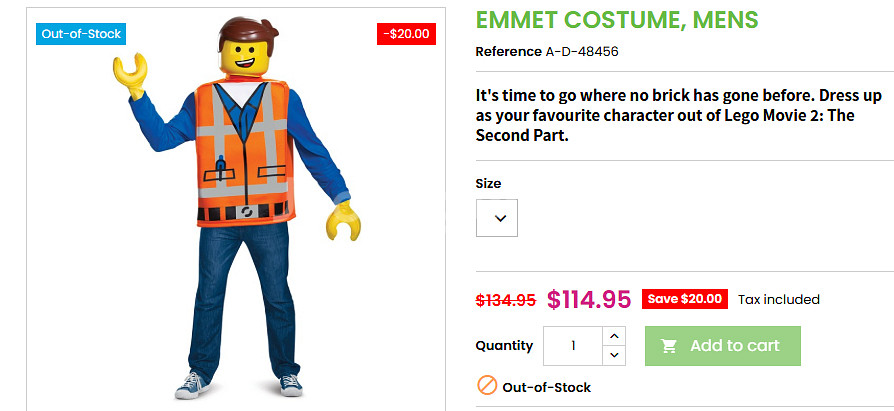Image resolution: width=894 pixels, height=411 pixels.
Task: Click the cart icon in Add to cart
Action: click(670, 346)
